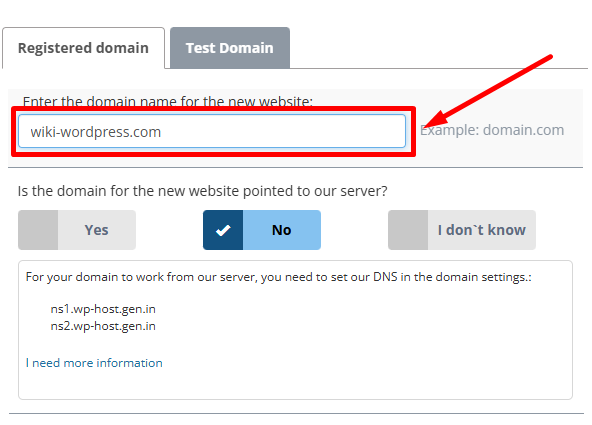Click the domain name input field
592x425 pixels.
tap(212, 131)
